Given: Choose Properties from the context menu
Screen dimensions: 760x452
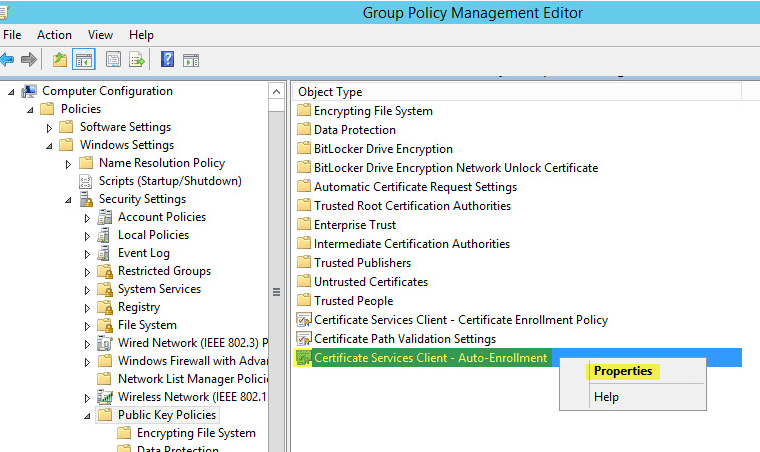Looking at the screenshot, I should tap(623, 371).
